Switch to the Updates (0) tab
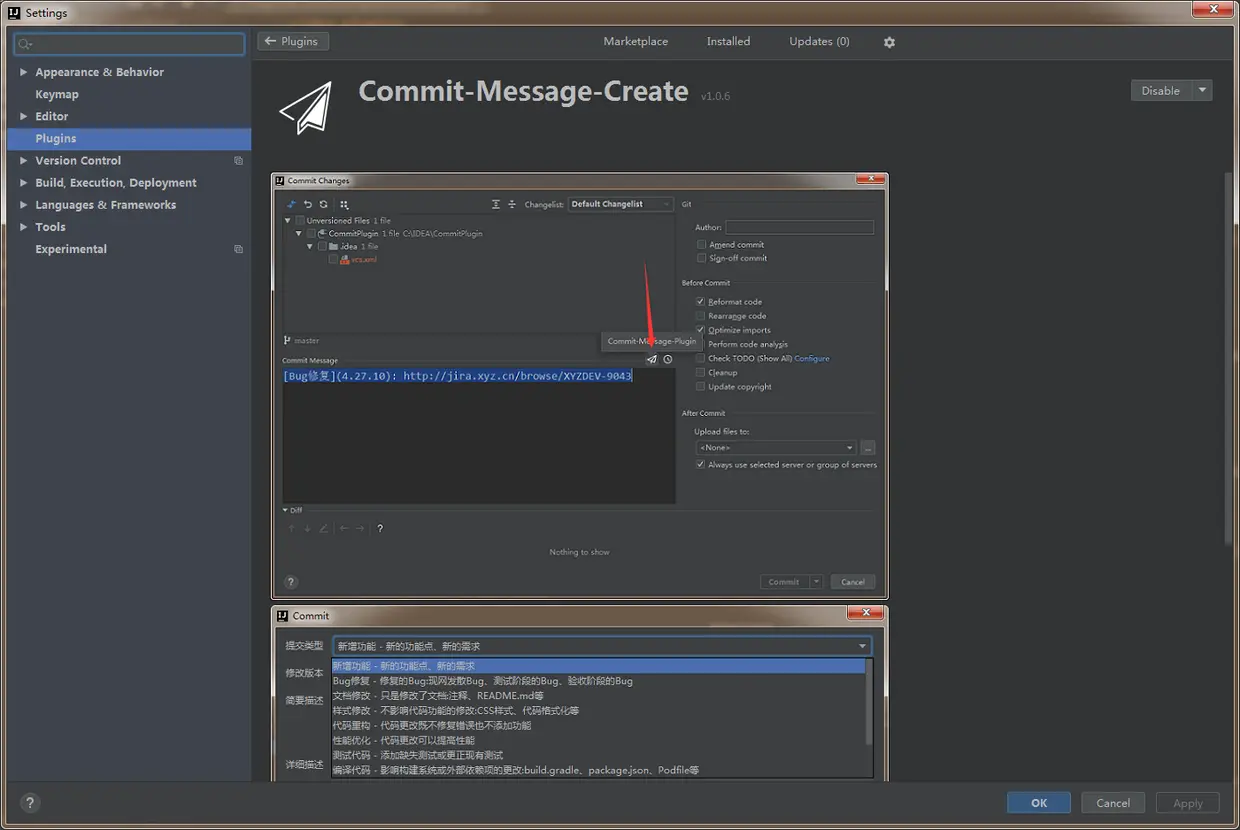 click(x=819, y=41)
